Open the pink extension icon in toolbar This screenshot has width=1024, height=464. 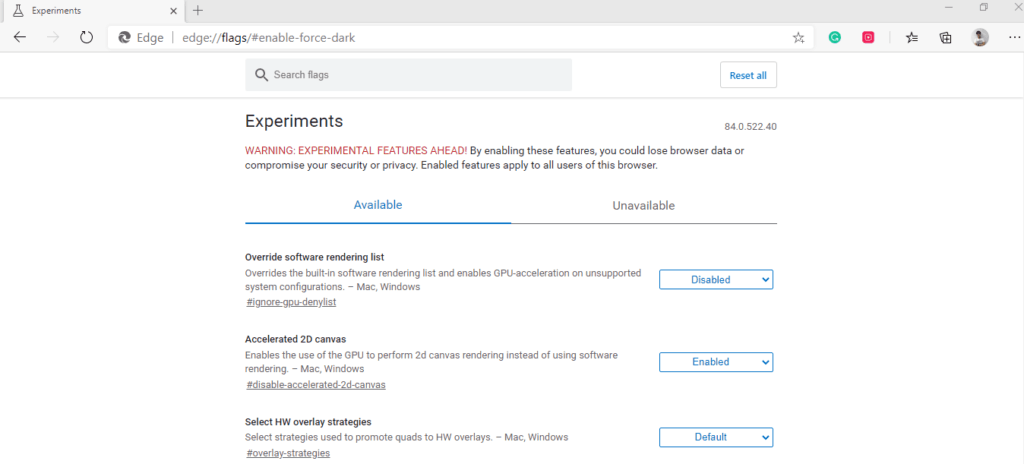pos(868,38)
